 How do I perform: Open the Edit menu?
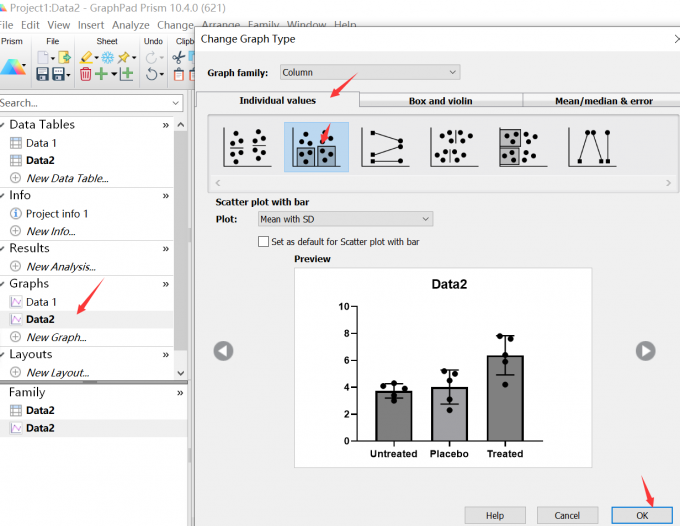(30, 25)
